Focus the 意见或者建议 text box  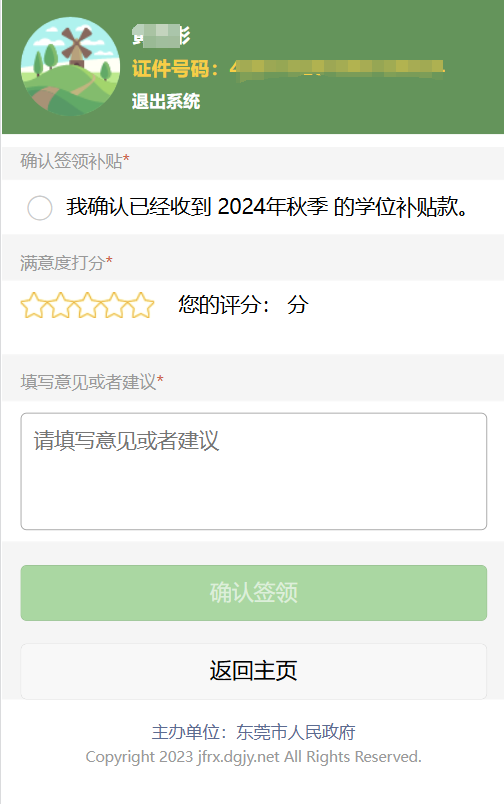pos(254,471)
